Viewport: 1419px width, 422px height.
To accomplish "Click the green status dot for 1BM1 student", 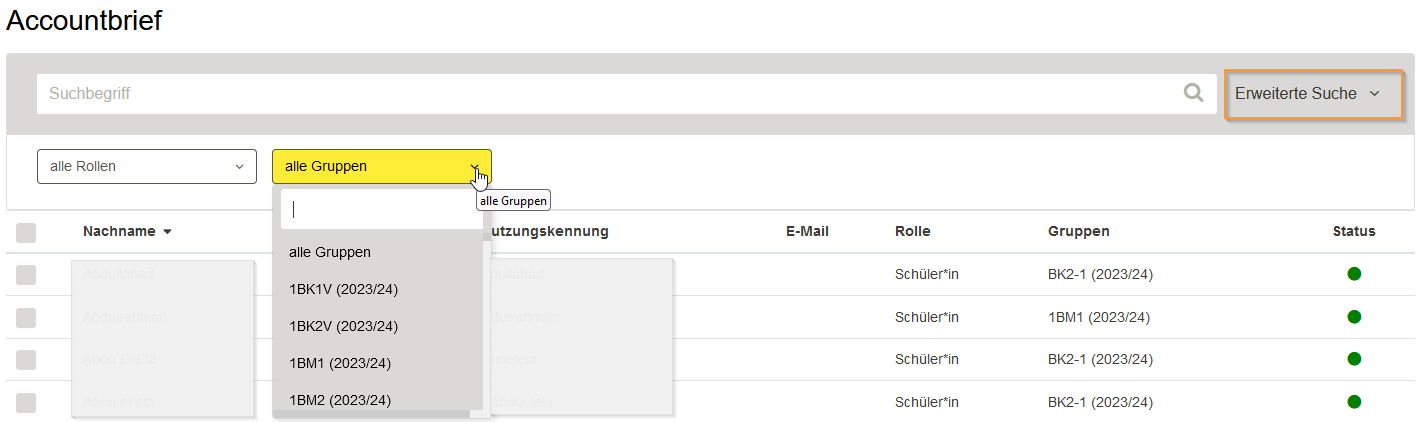I will click(x=1354, y=317).
